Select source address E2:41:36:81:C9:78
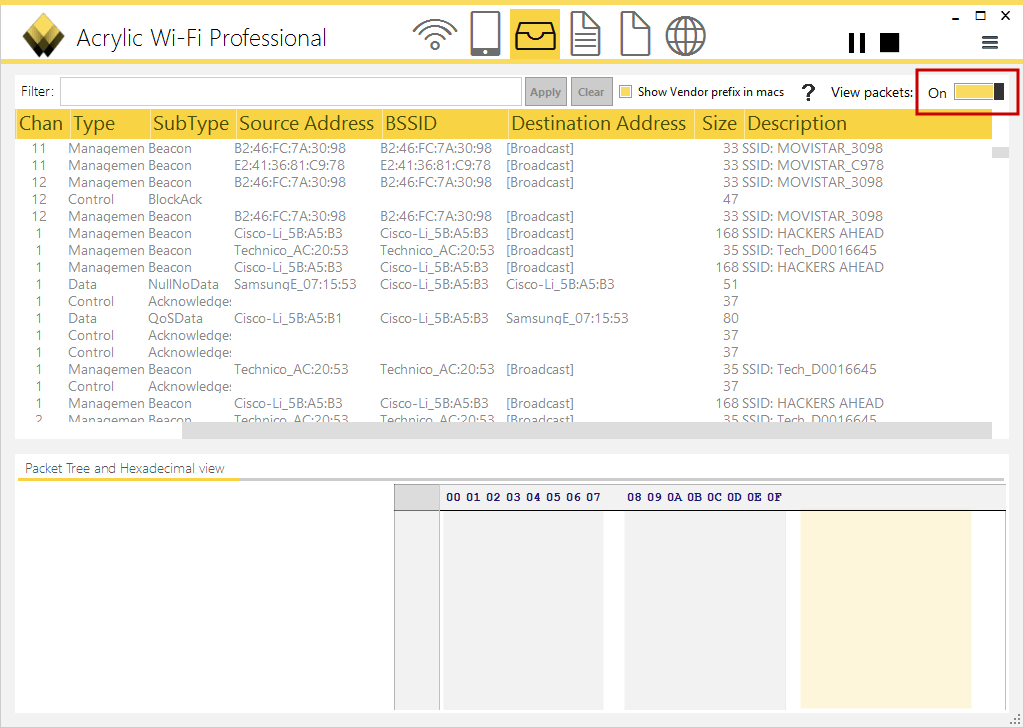Image resolution: width=1024 pixels, height=728 pixels. coord(289,165)
